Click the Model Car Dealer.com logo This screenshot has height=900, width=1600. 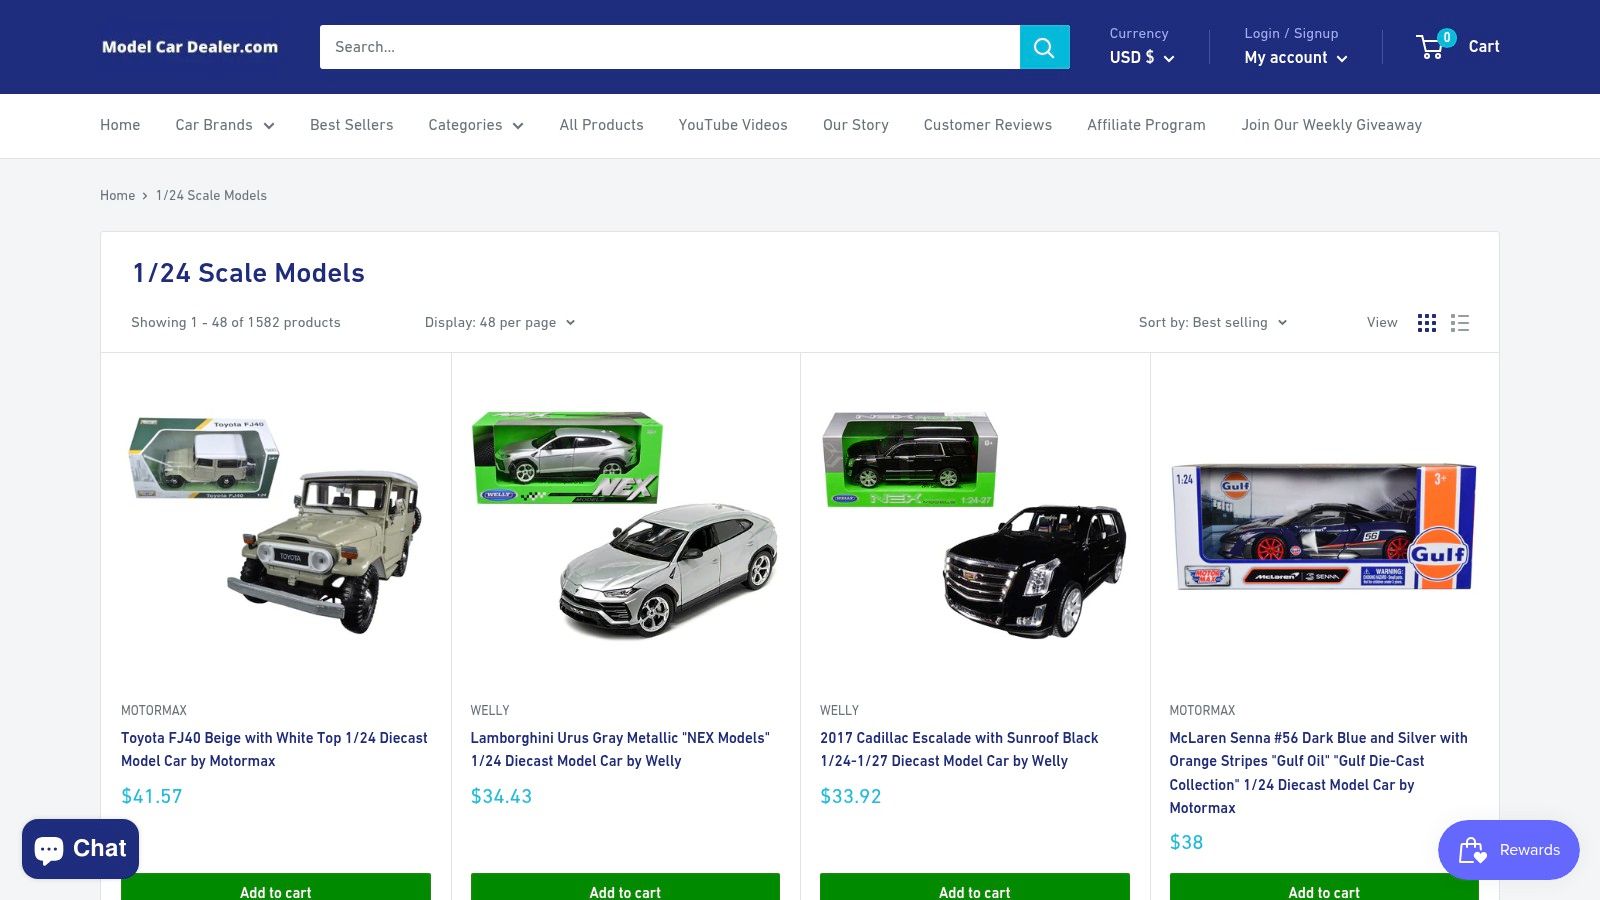[190, 47]
